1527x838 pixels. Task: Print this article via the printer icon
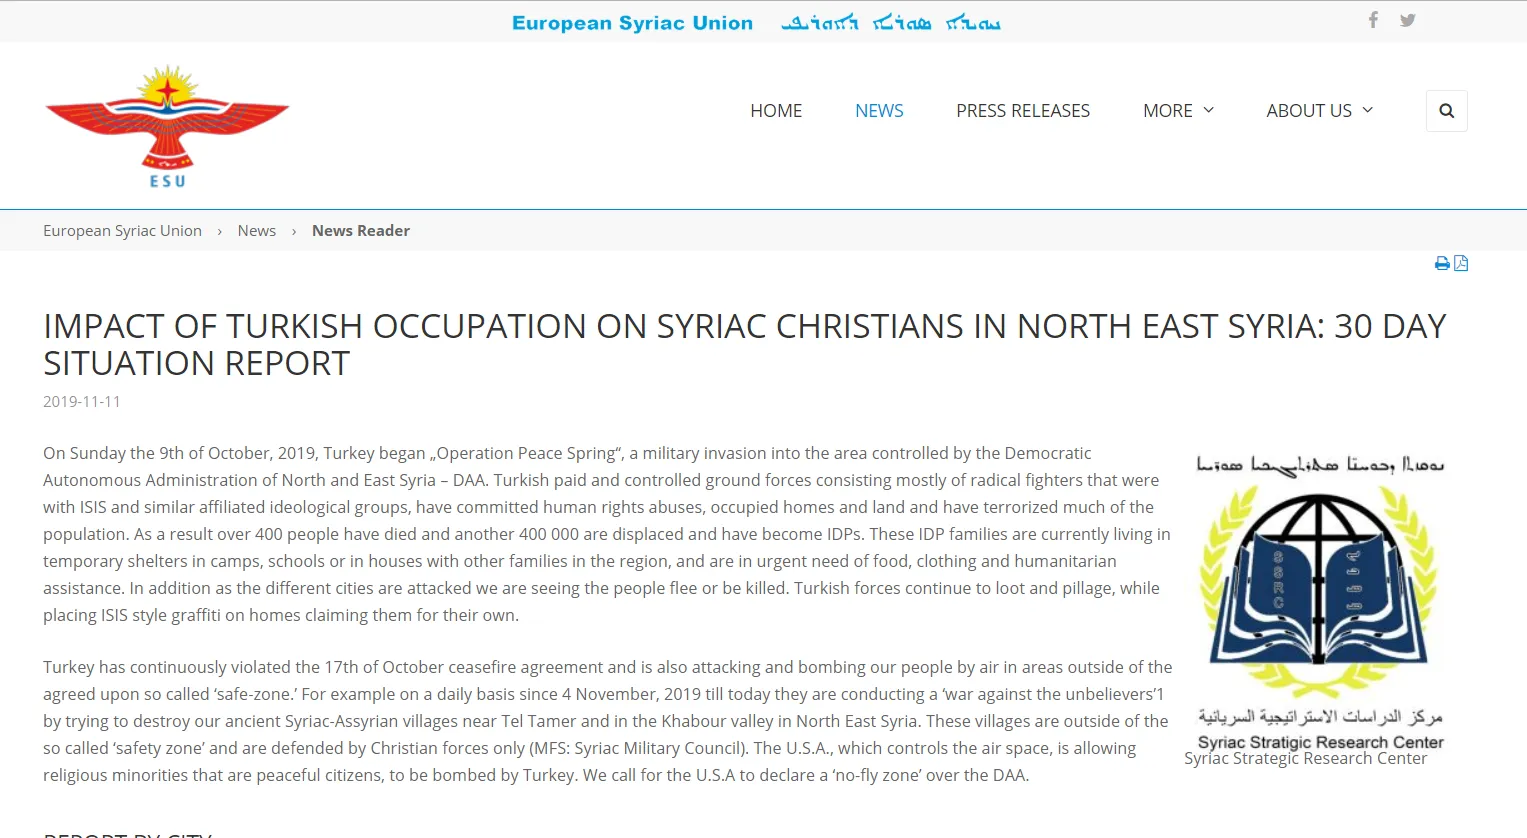[1442, 264]
